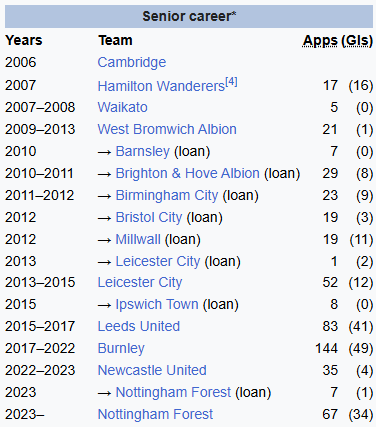
Task: Visit Brighton & Hove Albion page
Action: point(187,173)
